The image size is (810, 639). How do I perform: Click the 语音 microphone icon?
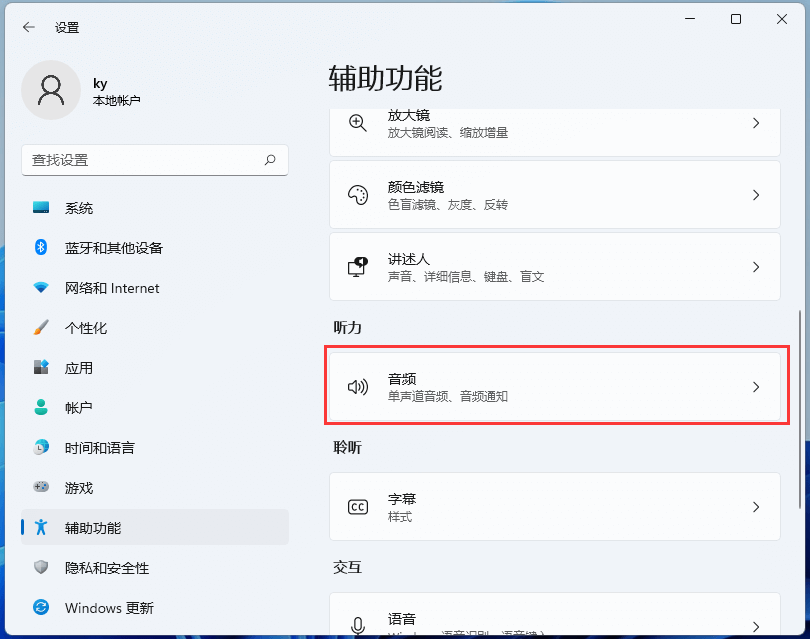[357, 625]
